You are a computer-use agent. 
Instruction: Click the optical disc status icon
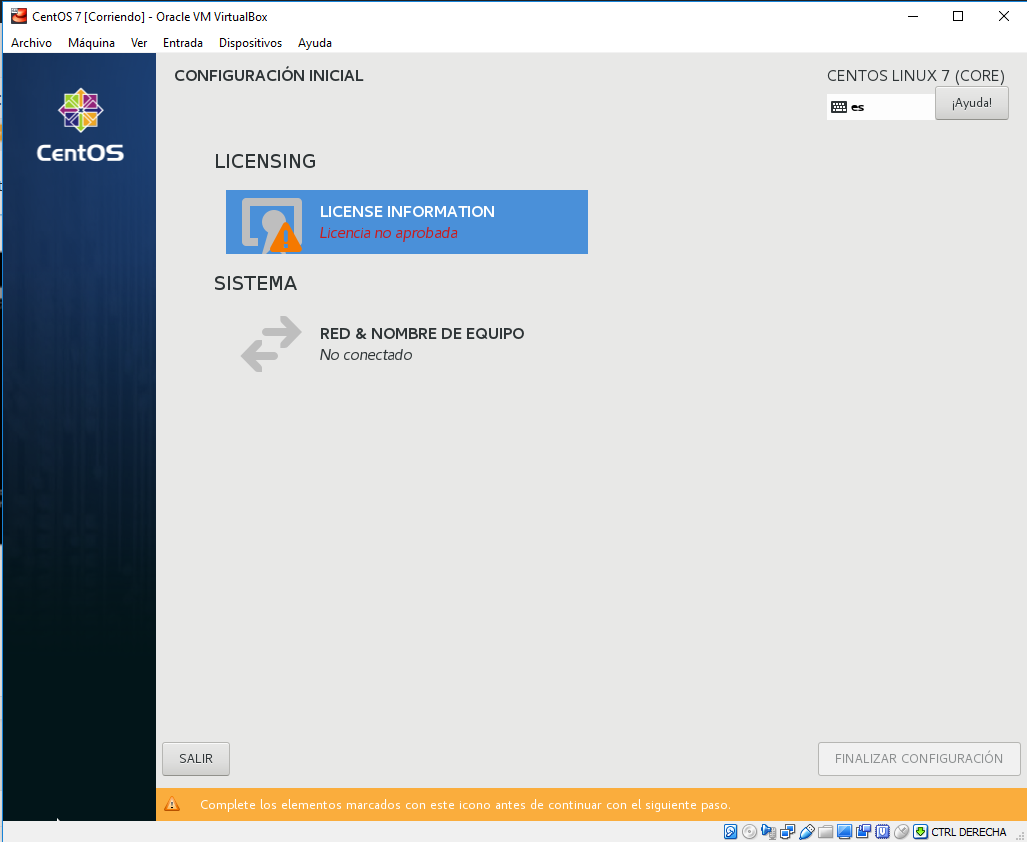749,832
